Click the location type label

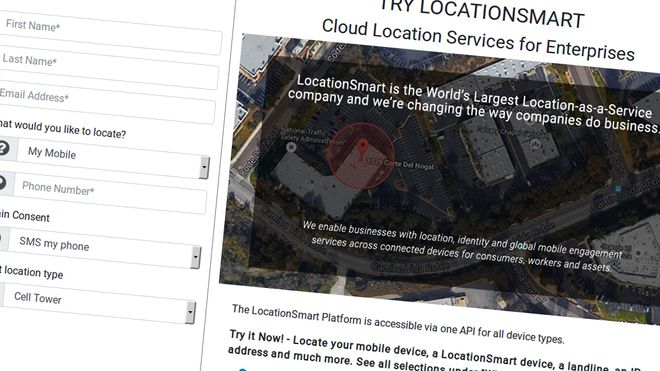pos(32,272)
